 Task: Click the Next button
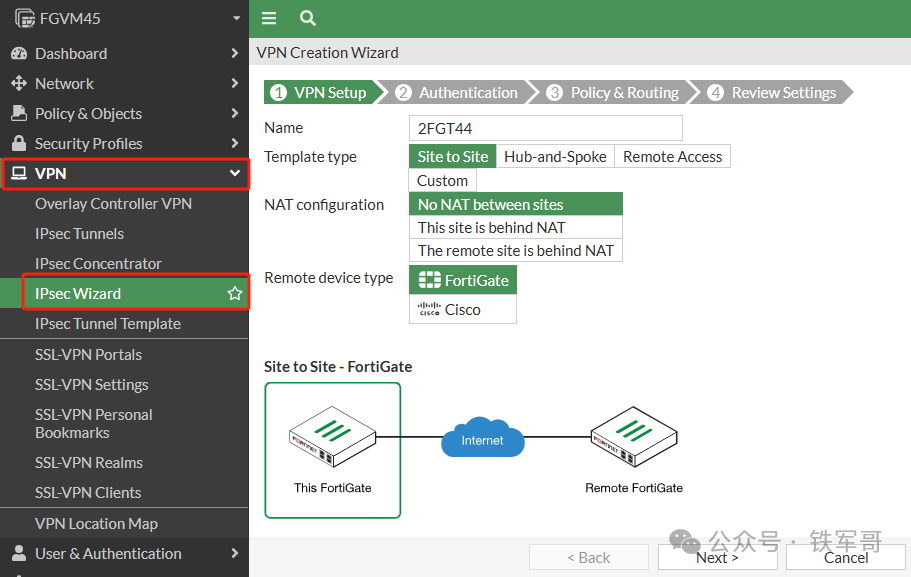[718, 557]
